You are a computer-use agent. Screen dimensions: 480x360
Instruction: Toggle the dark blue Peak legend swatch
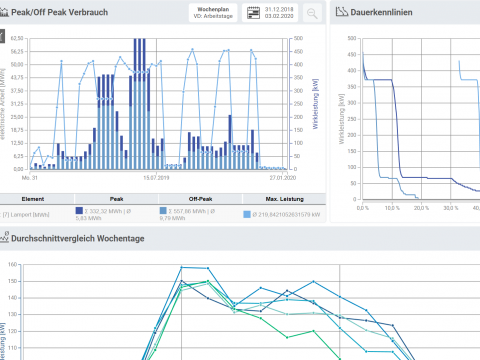[x=79, y=210]
